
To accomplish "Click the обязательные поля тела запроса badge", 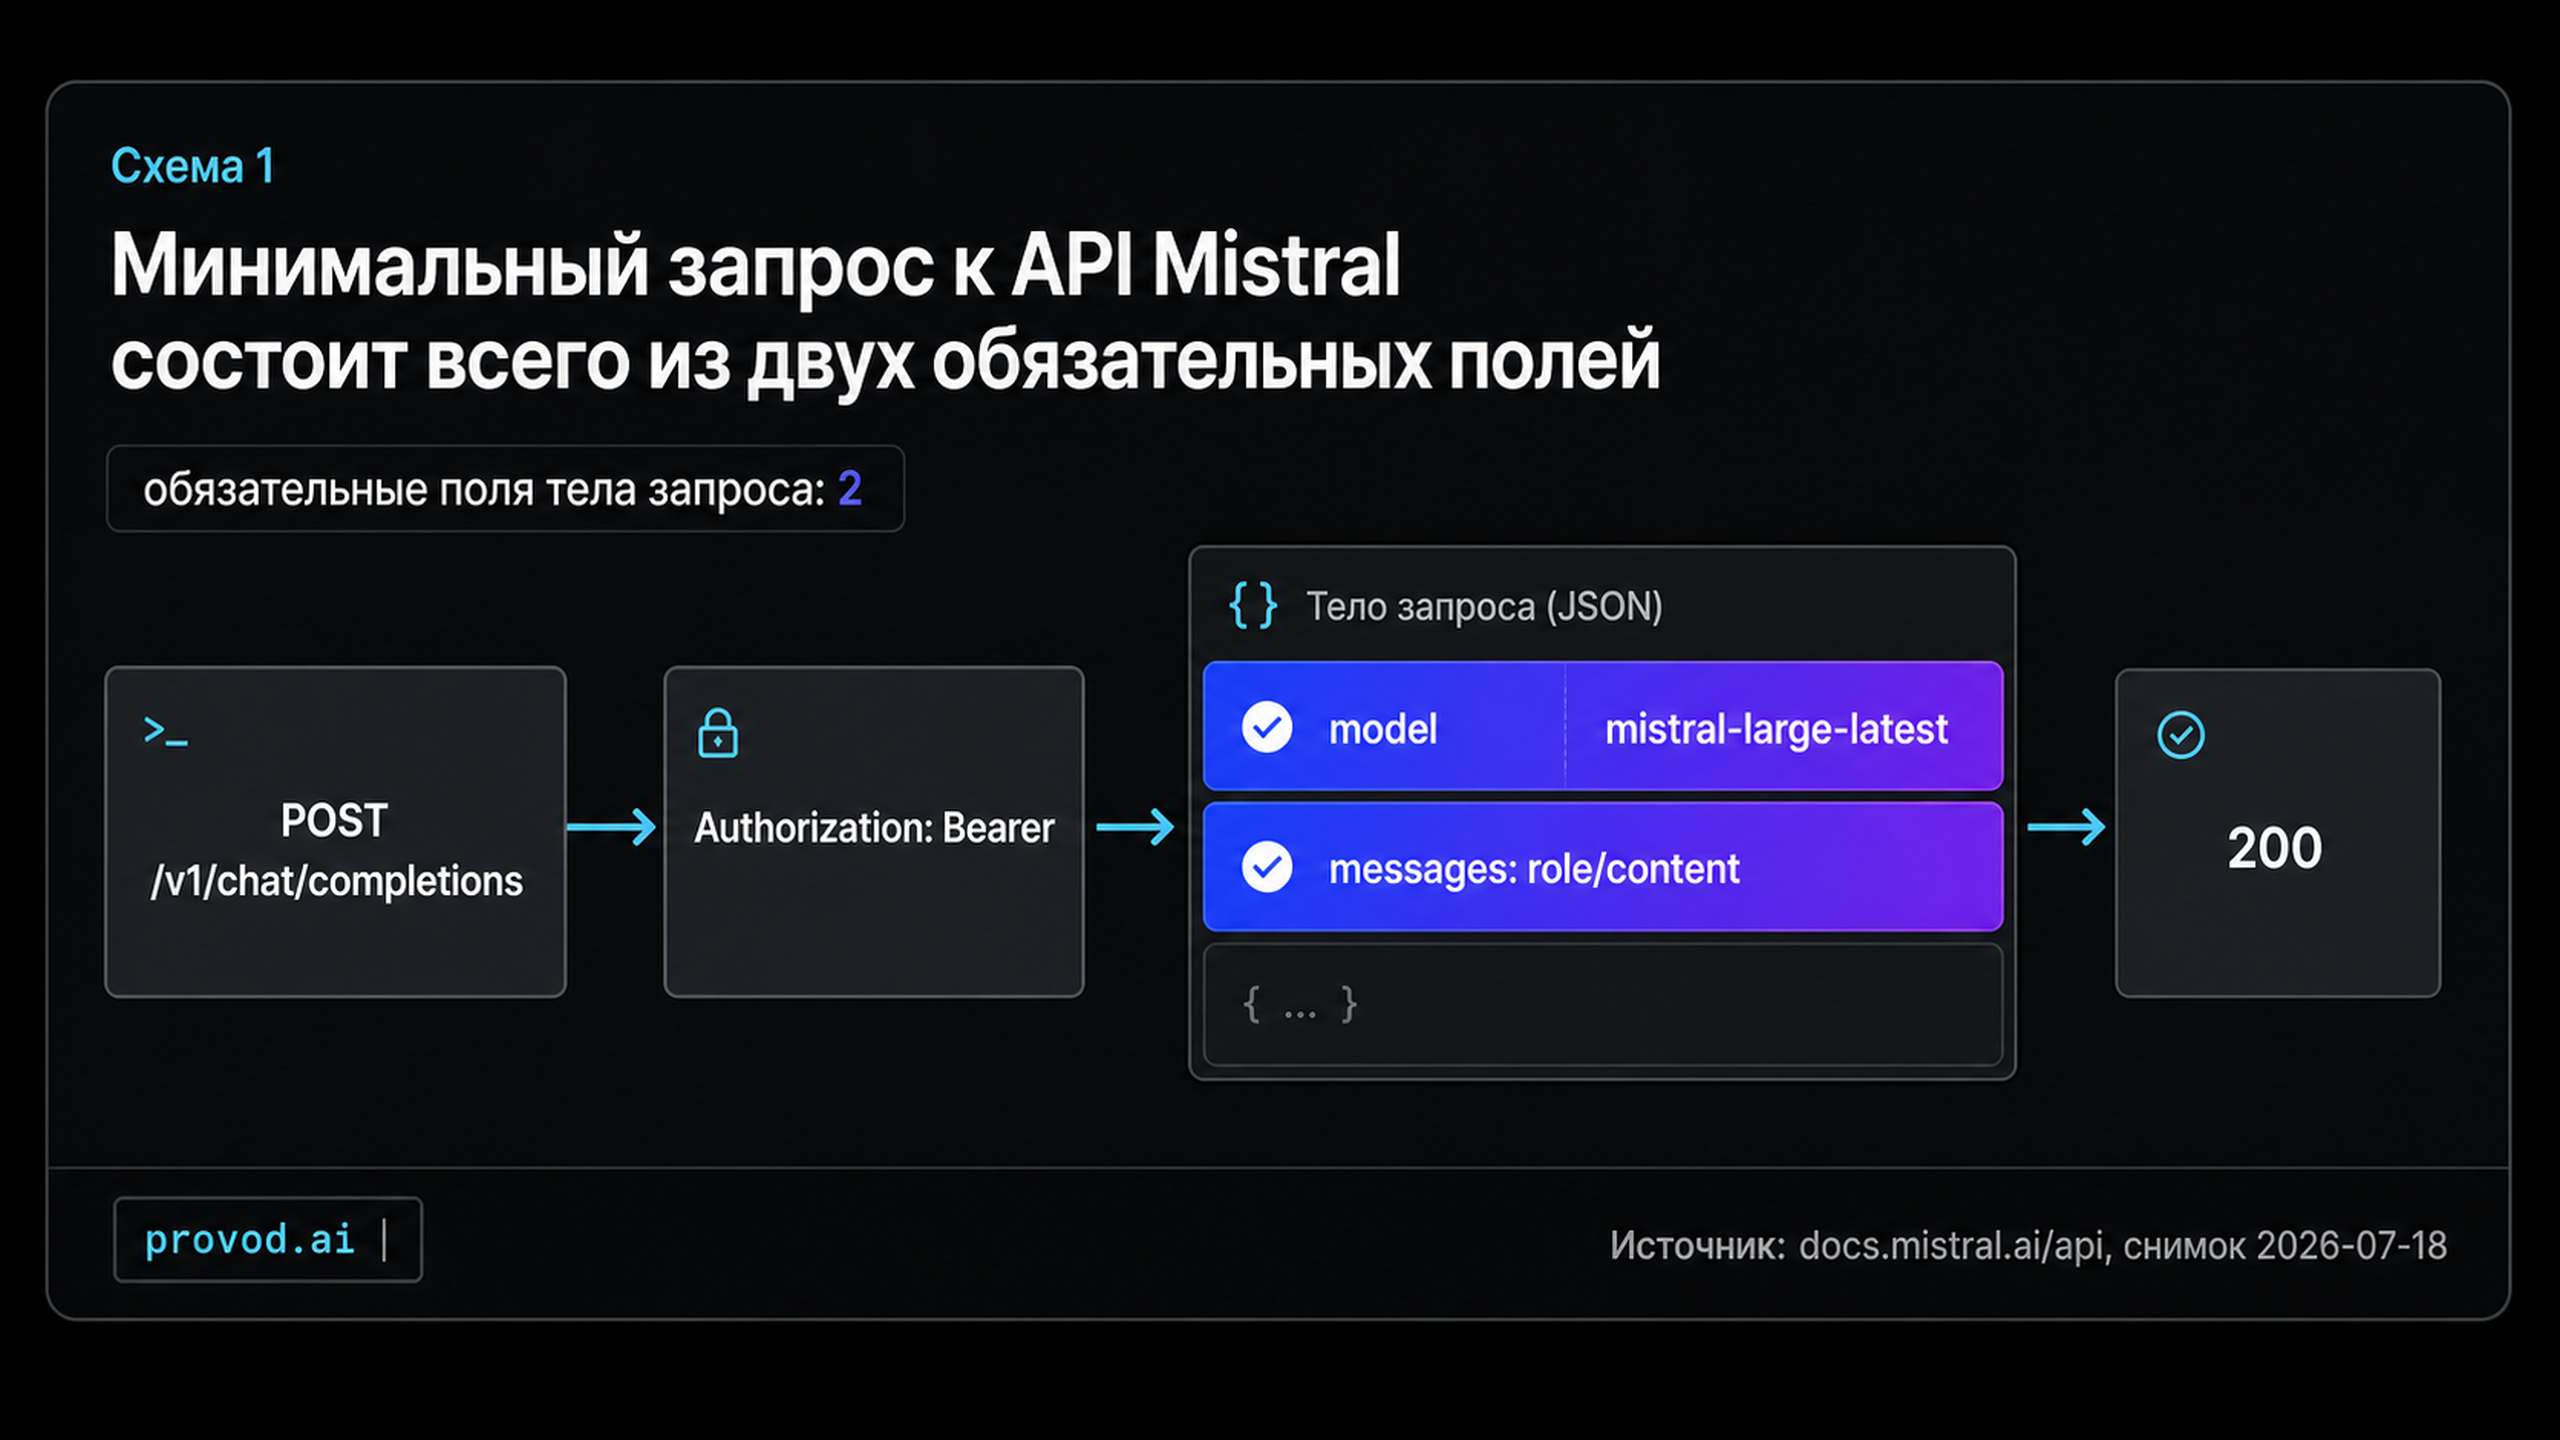I will click(x=505, y=489).
